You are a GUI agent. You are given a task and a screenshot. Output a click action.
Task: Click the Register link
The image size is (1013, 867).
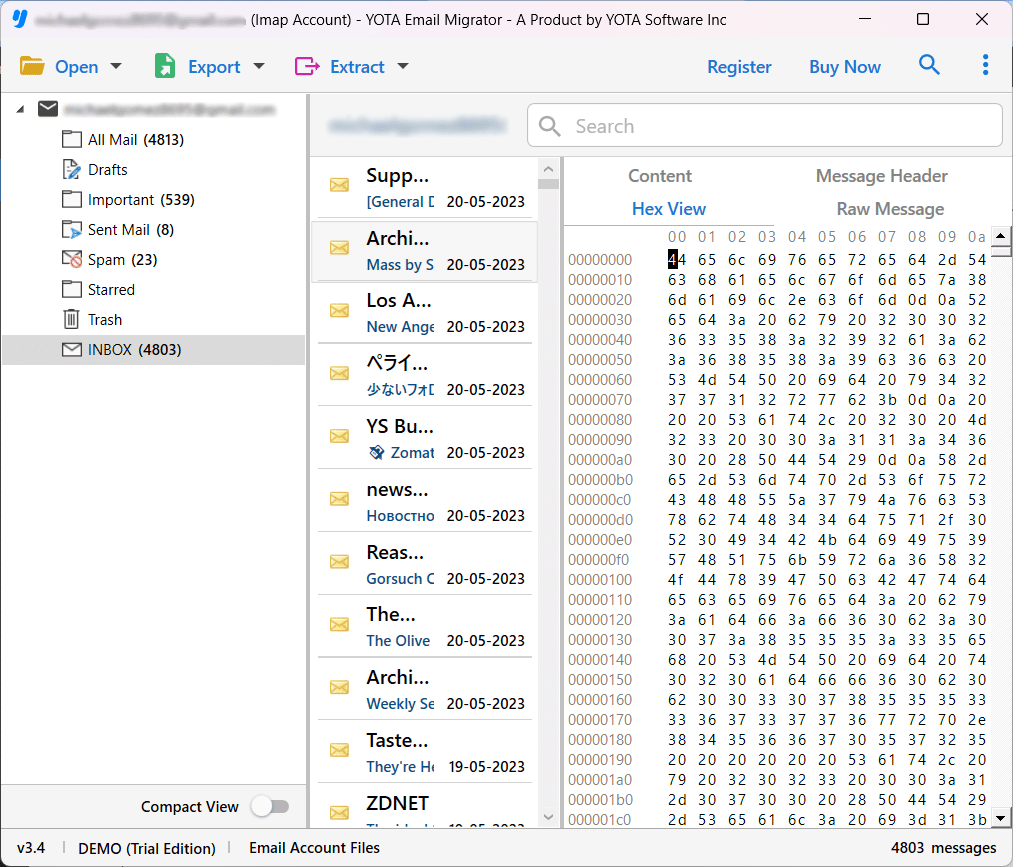pyautogui.click(x=739, y=67)
